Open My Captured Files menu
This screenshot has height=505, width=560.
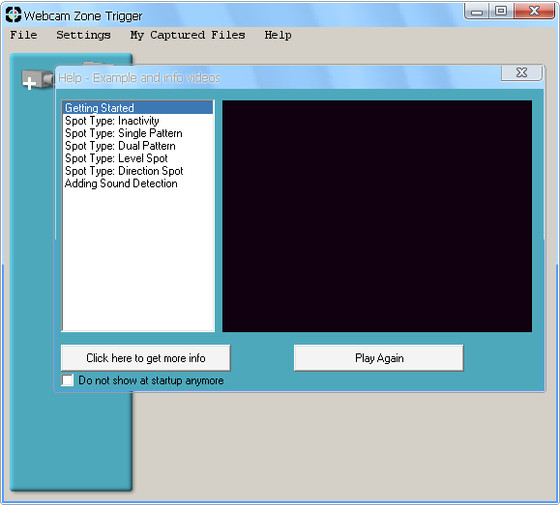click(188, 35)
